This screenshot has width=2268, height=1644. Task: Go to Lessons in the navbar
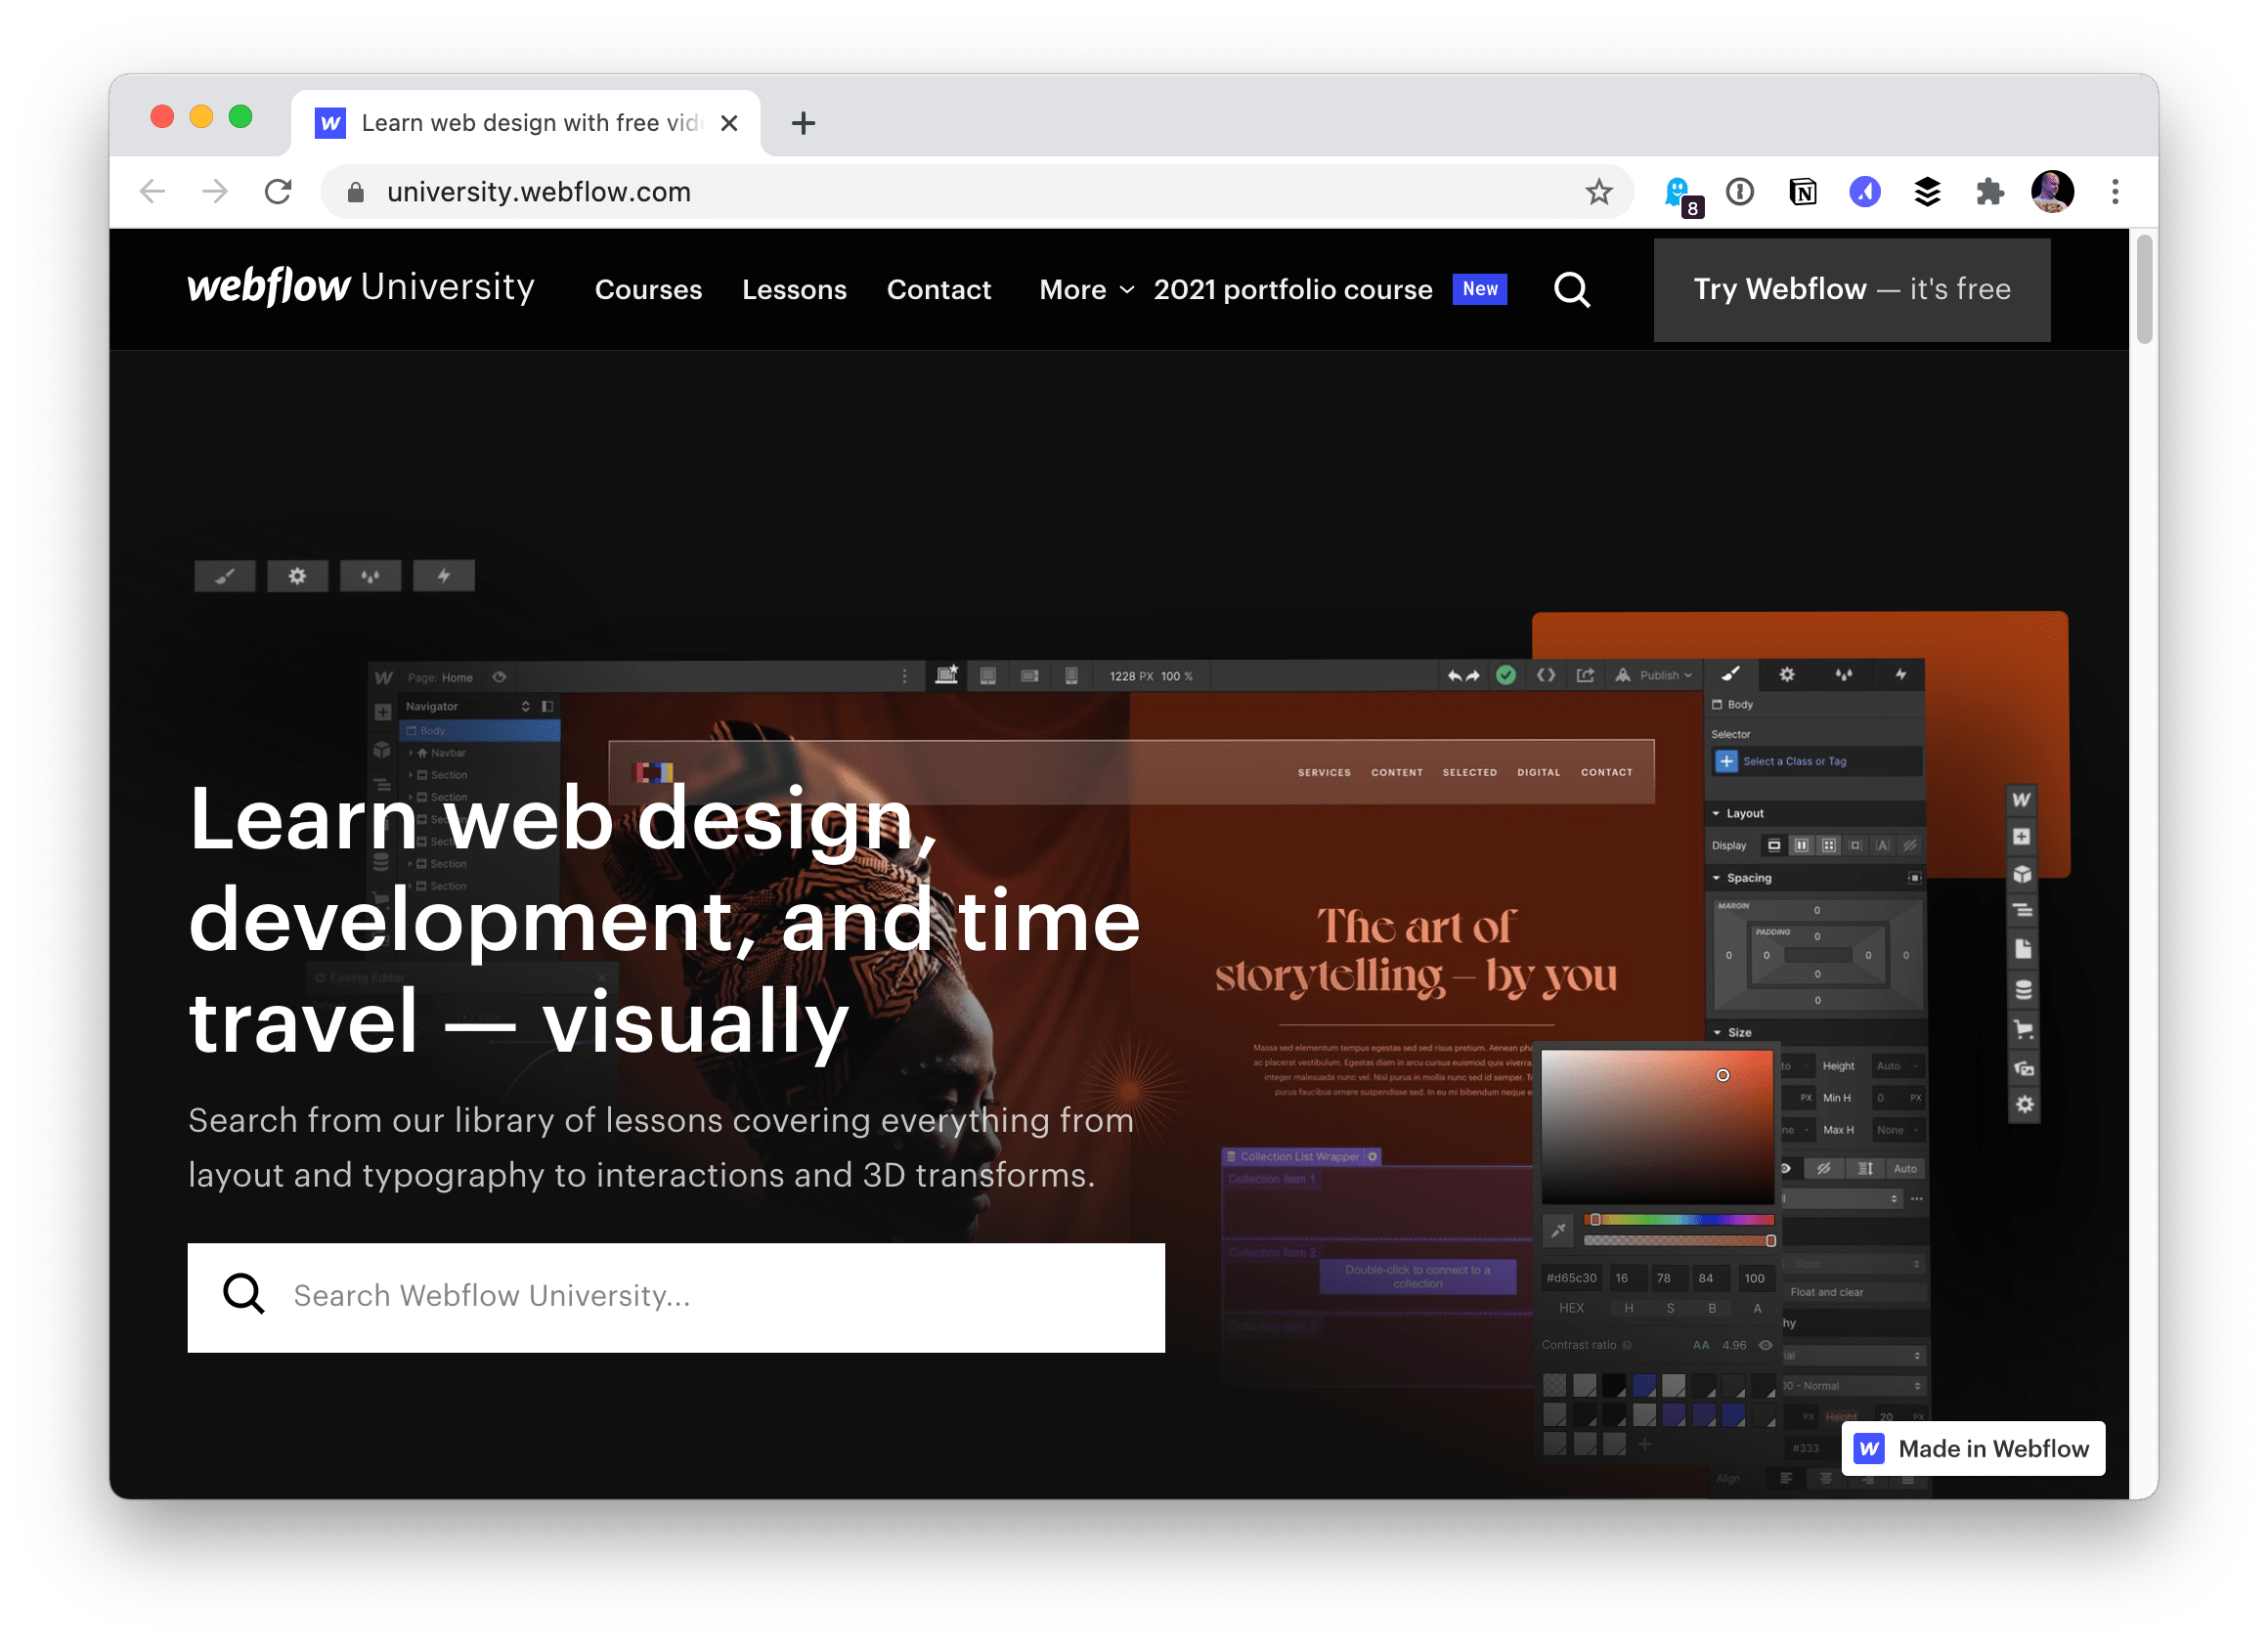tap(794, 290)
